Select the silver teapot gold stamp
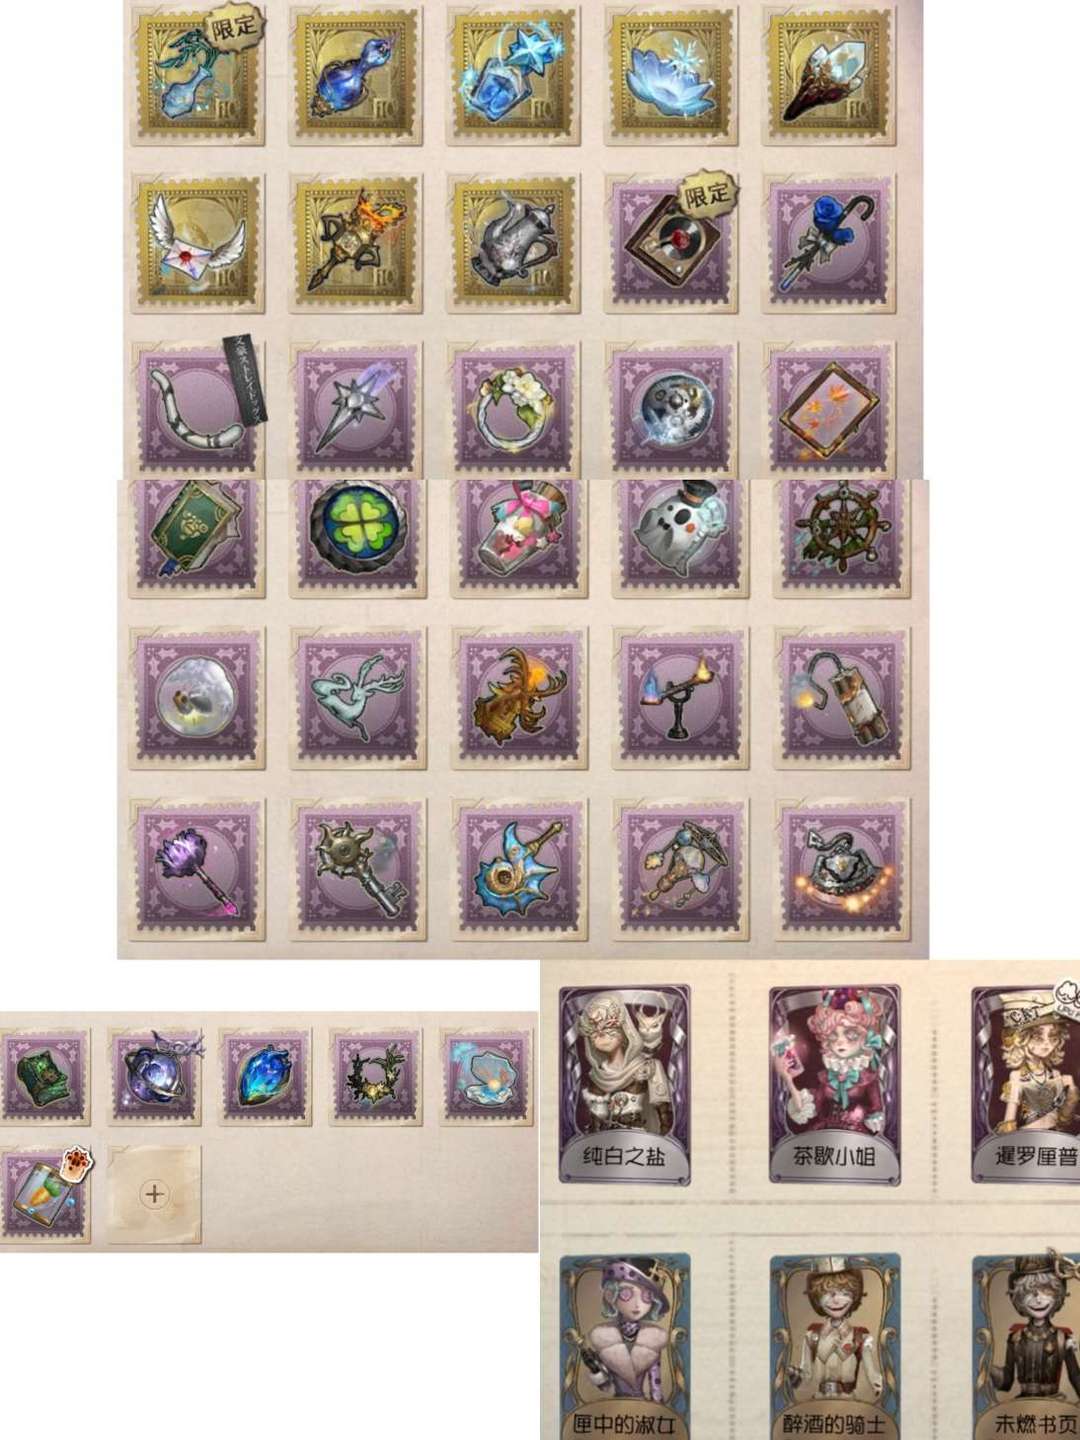 (x=513, y=241)
